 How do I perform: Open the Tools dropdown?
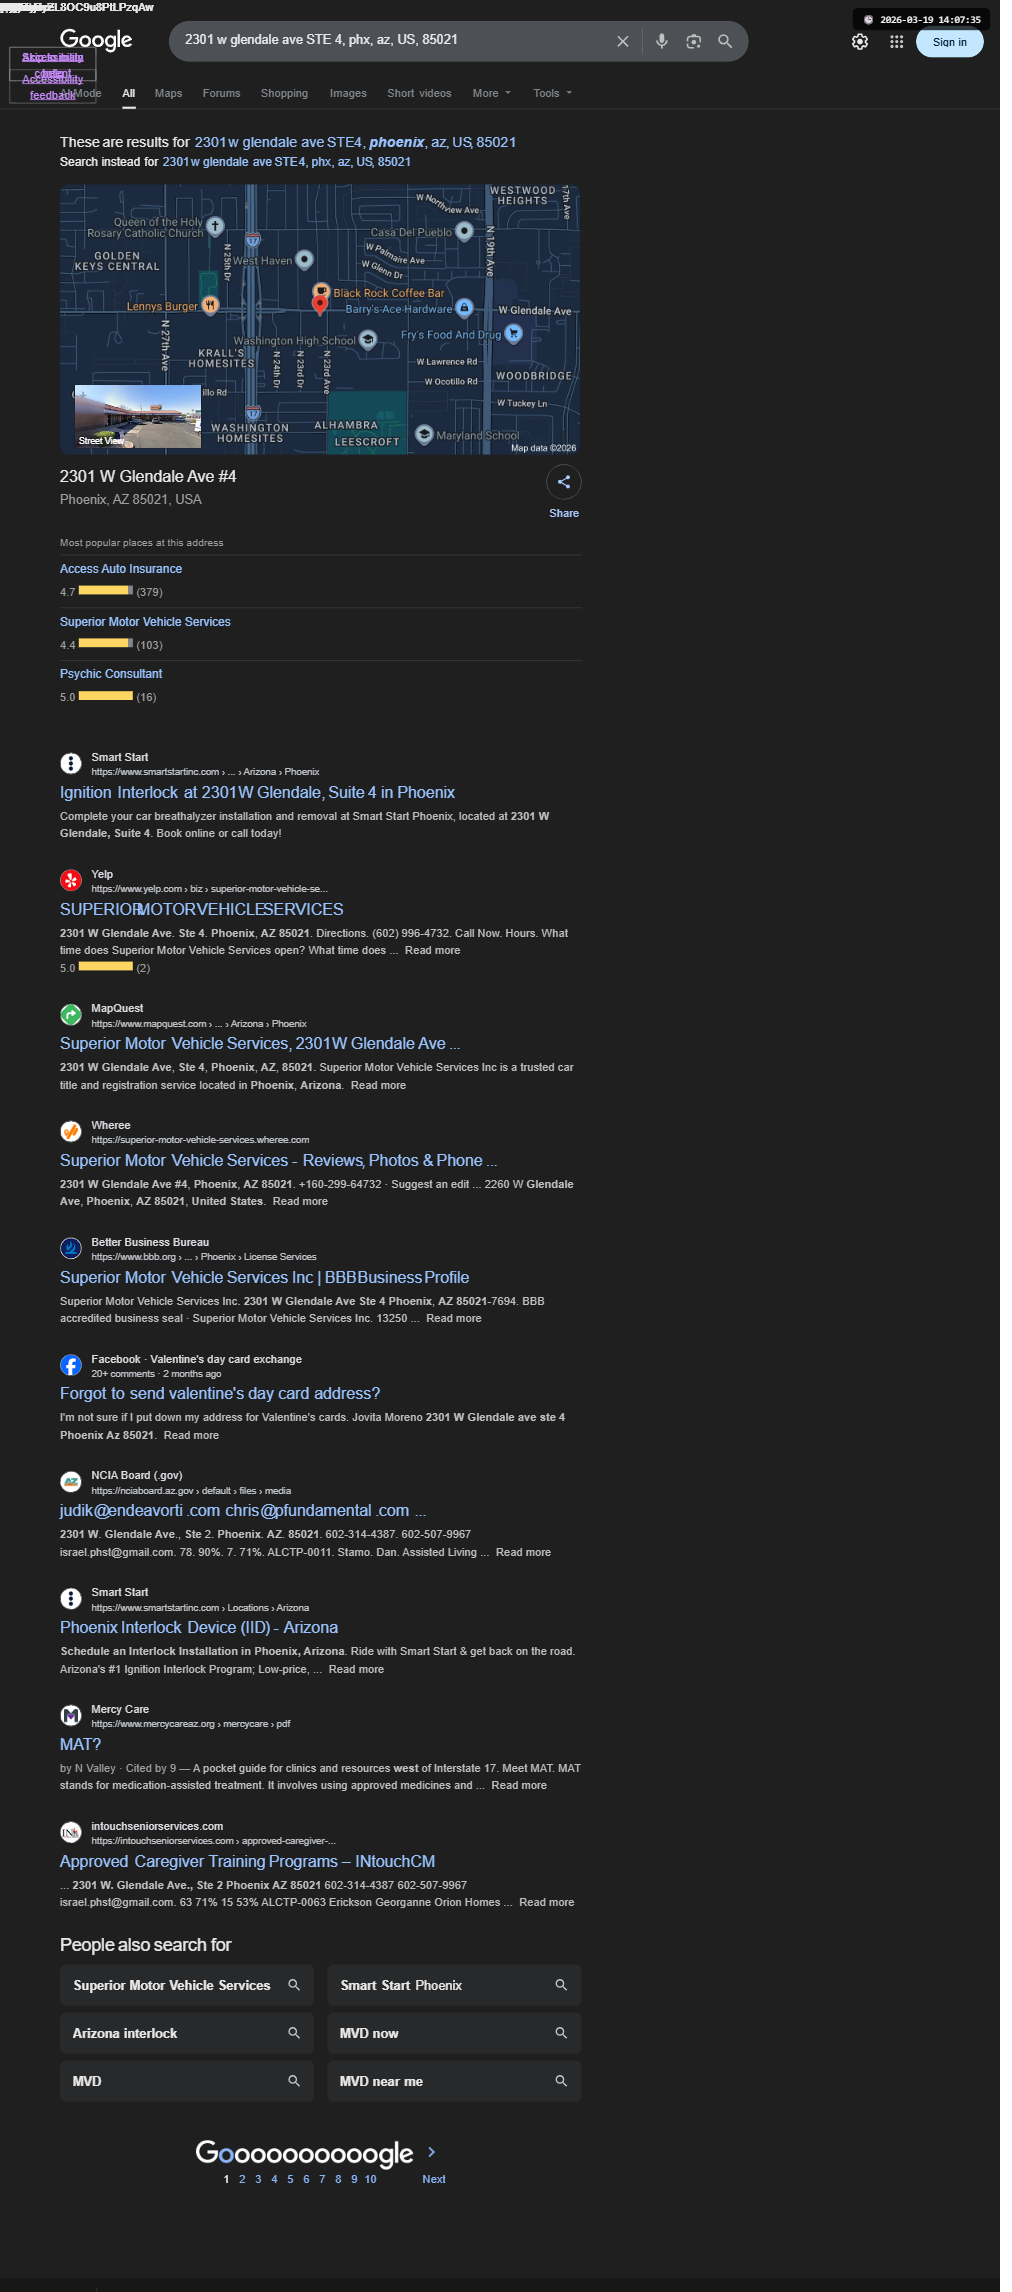point(553,93)
